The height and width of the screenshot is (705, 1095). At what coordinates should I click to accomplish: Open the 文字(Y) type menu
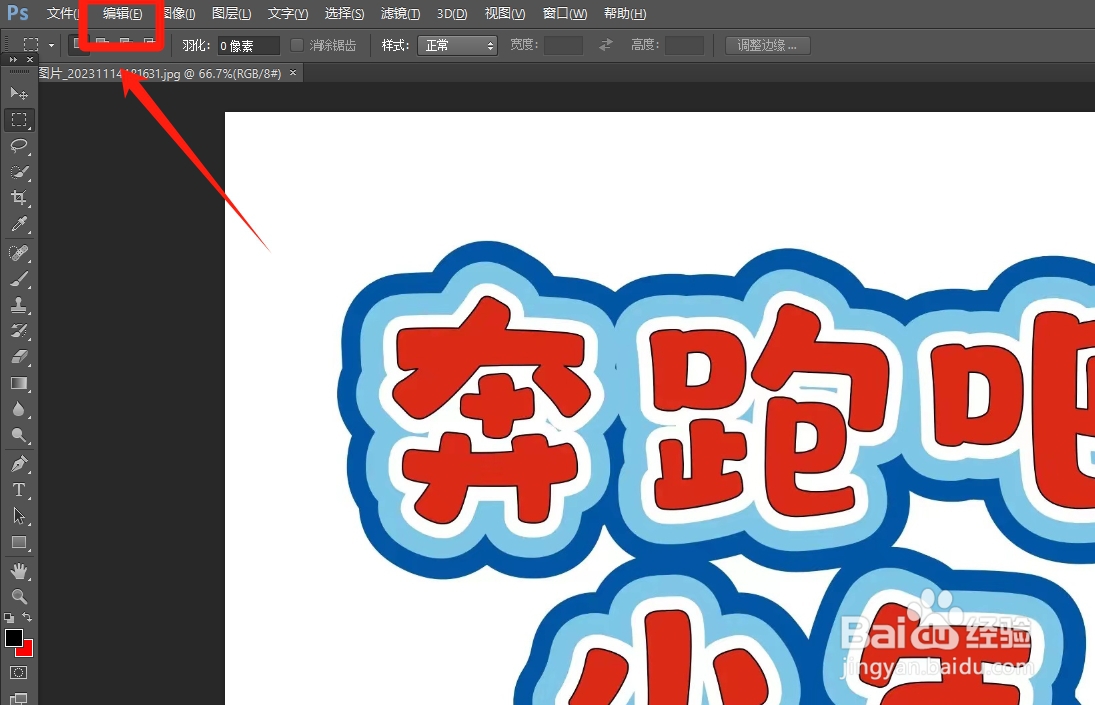(288, 13)
